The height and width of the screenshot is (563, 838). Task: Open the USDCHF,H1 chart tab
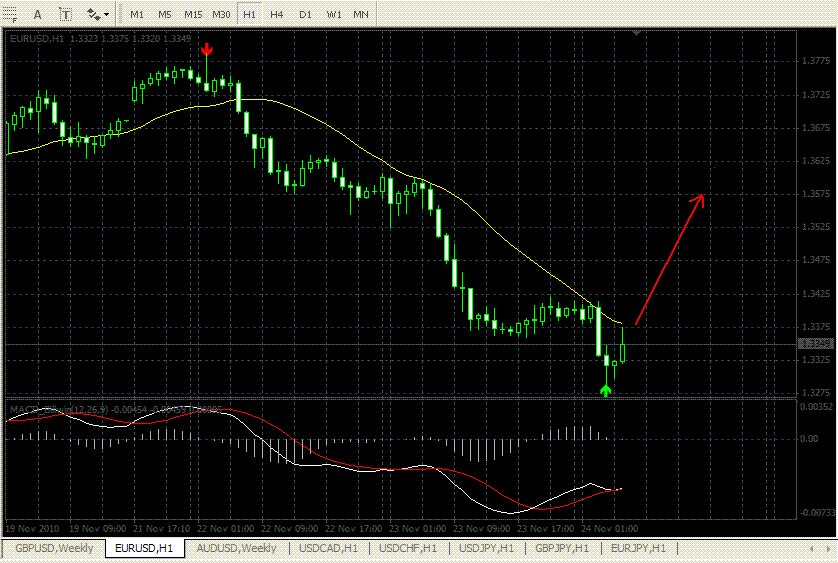pos(408,548)
